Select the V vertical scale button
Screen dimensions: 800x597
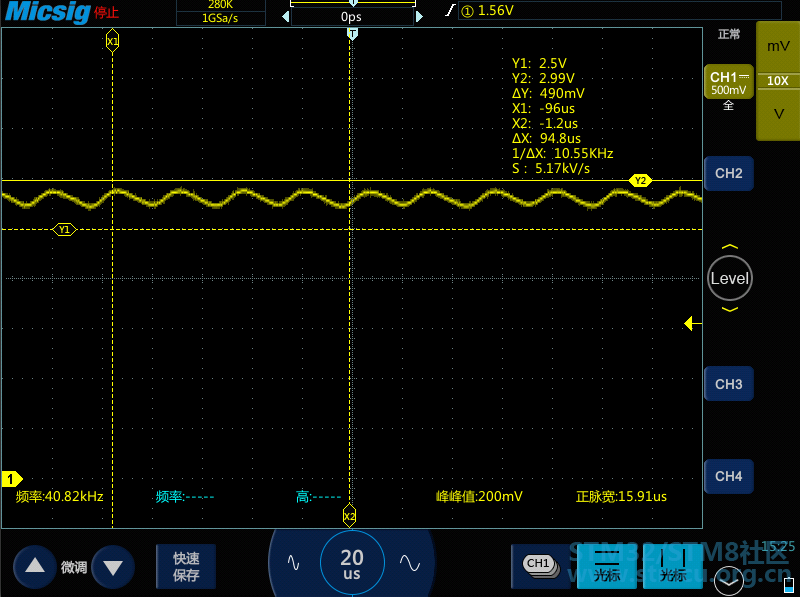point(778,114)
